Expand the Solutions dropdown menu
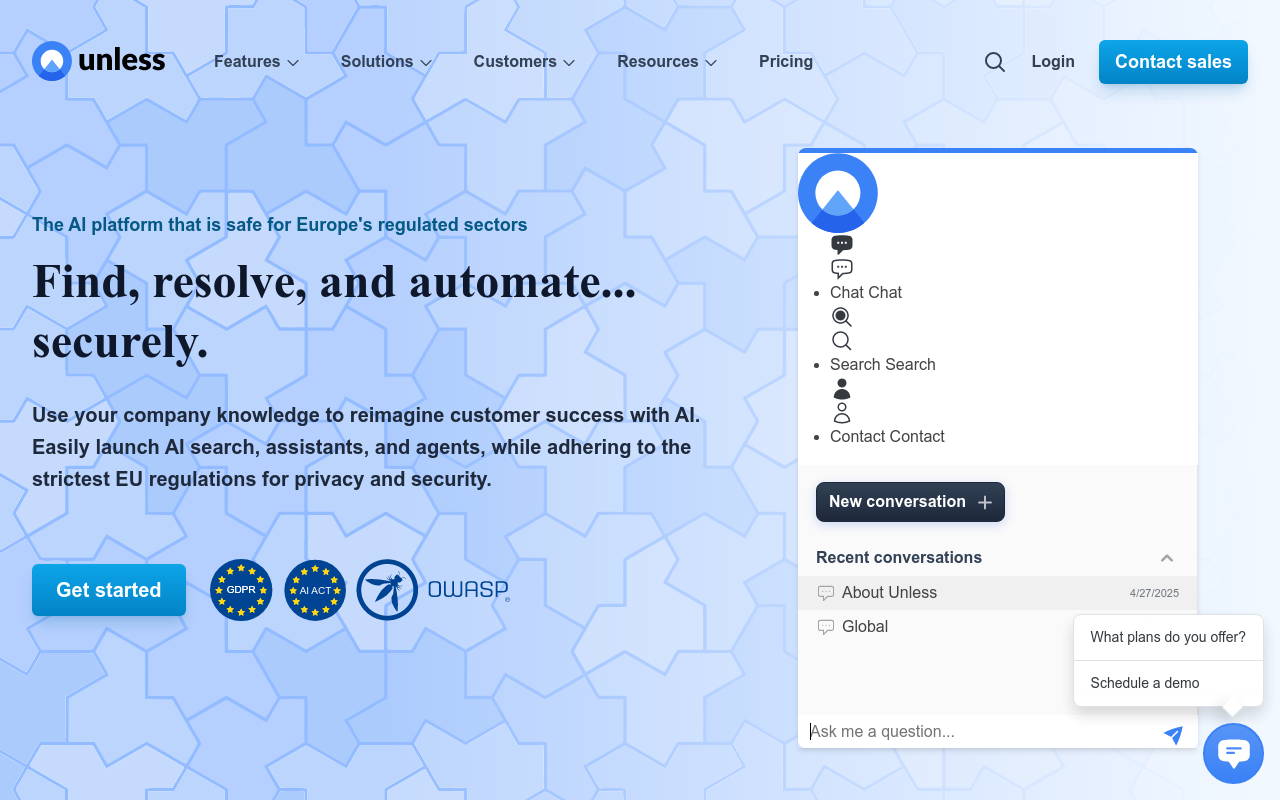The height and width of the screenshot is (800, 1280). point(386,61)
